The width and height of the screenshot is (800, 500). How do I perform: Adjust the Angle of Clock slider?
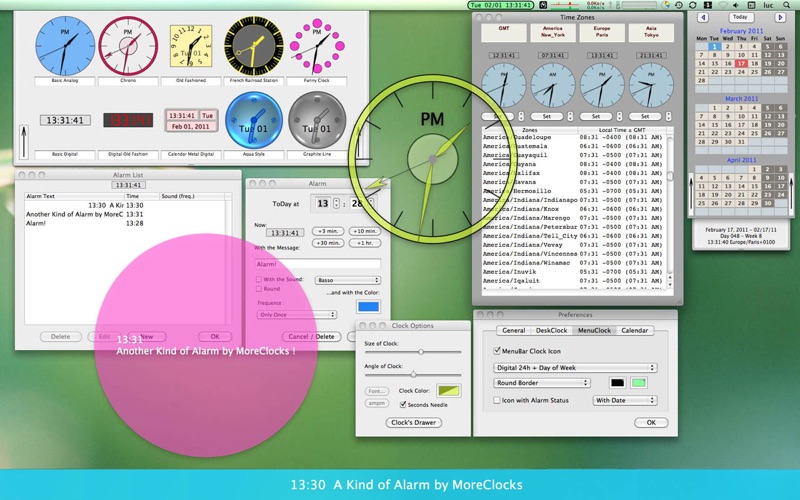pos(413,374)
